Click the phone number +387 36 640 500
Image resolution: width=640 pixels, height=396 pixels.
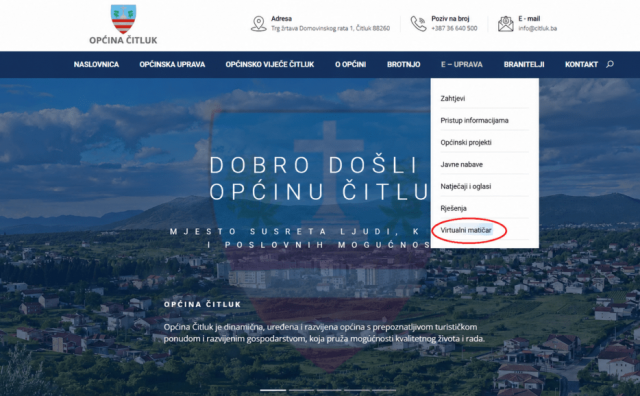454,29
